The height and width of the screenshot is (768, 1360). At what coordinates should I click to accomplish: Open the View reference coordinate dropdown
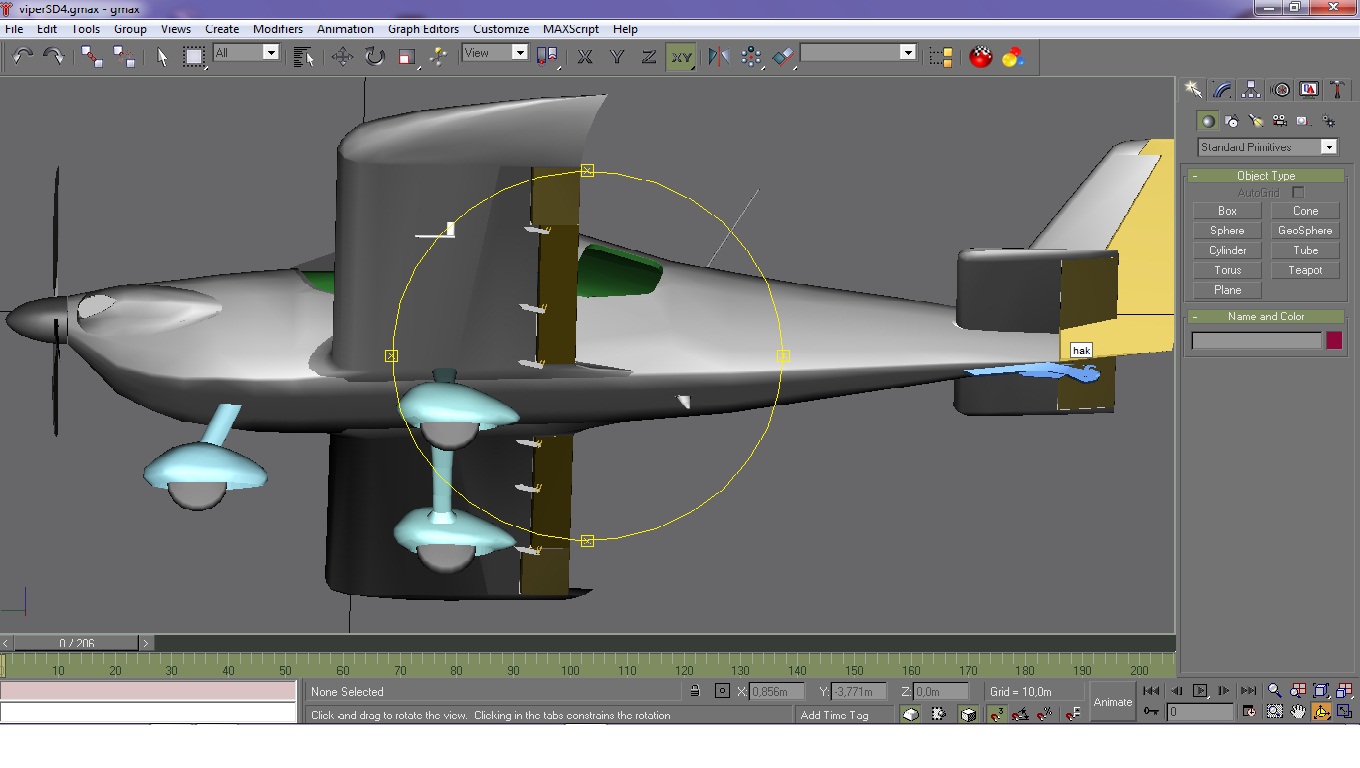(x=495, y=53)
